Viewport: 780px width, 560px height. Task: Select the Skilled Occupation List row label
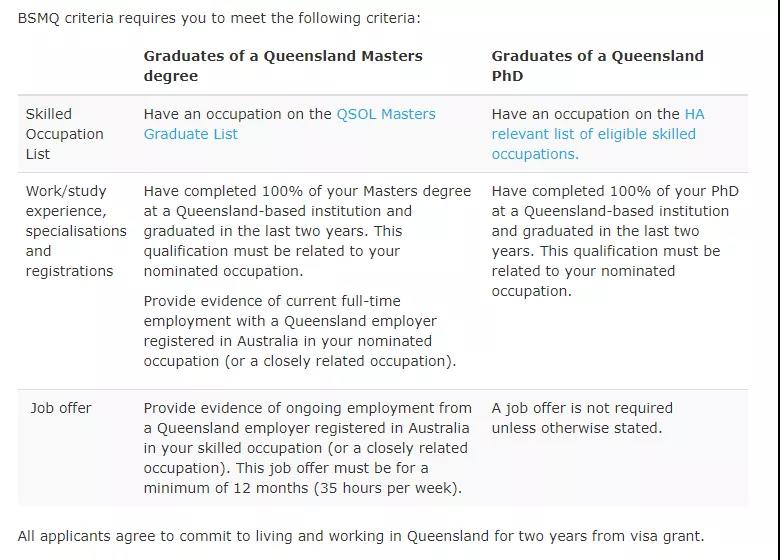[65, 134]
